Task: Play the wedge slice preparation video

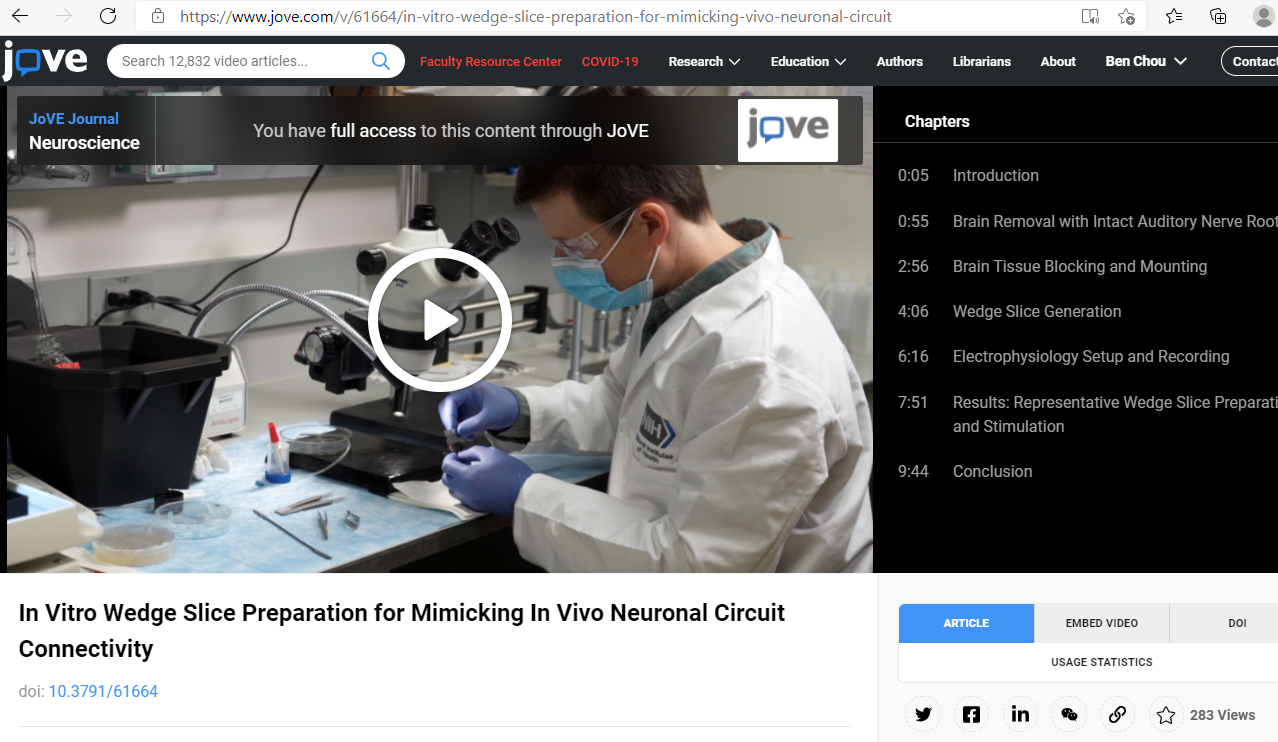Action: pos(440,320)
